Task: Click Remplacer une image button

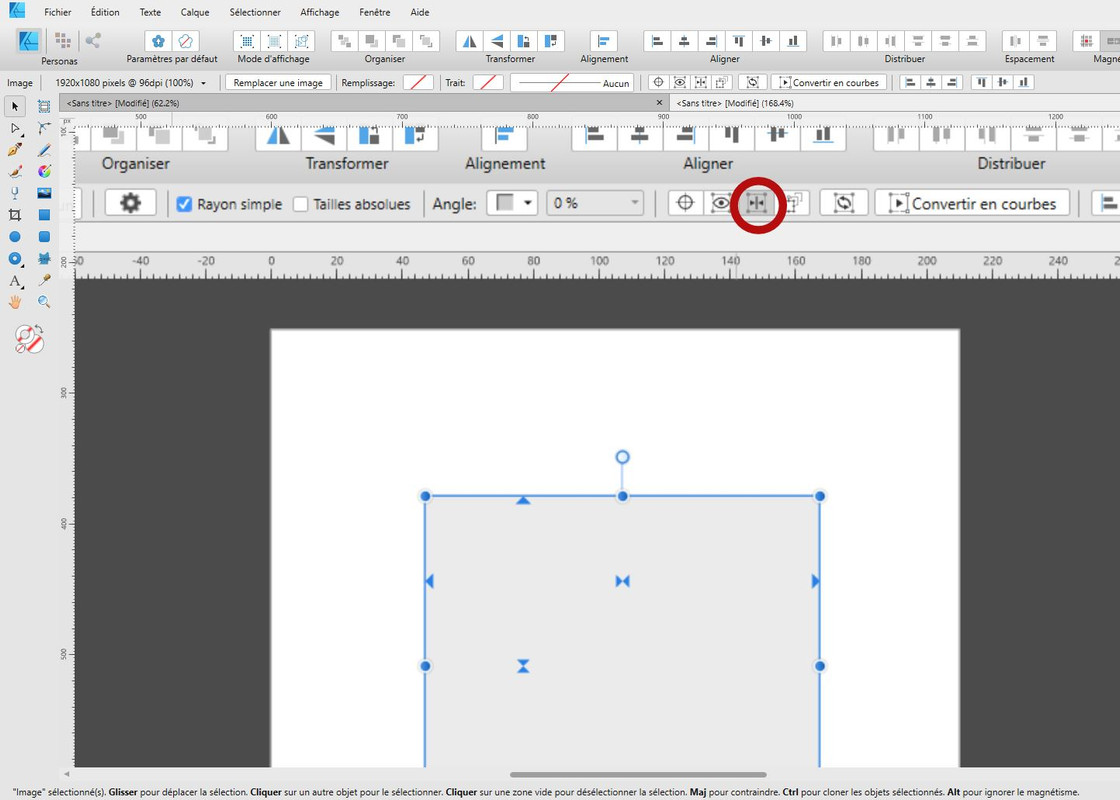Action: 278,82
